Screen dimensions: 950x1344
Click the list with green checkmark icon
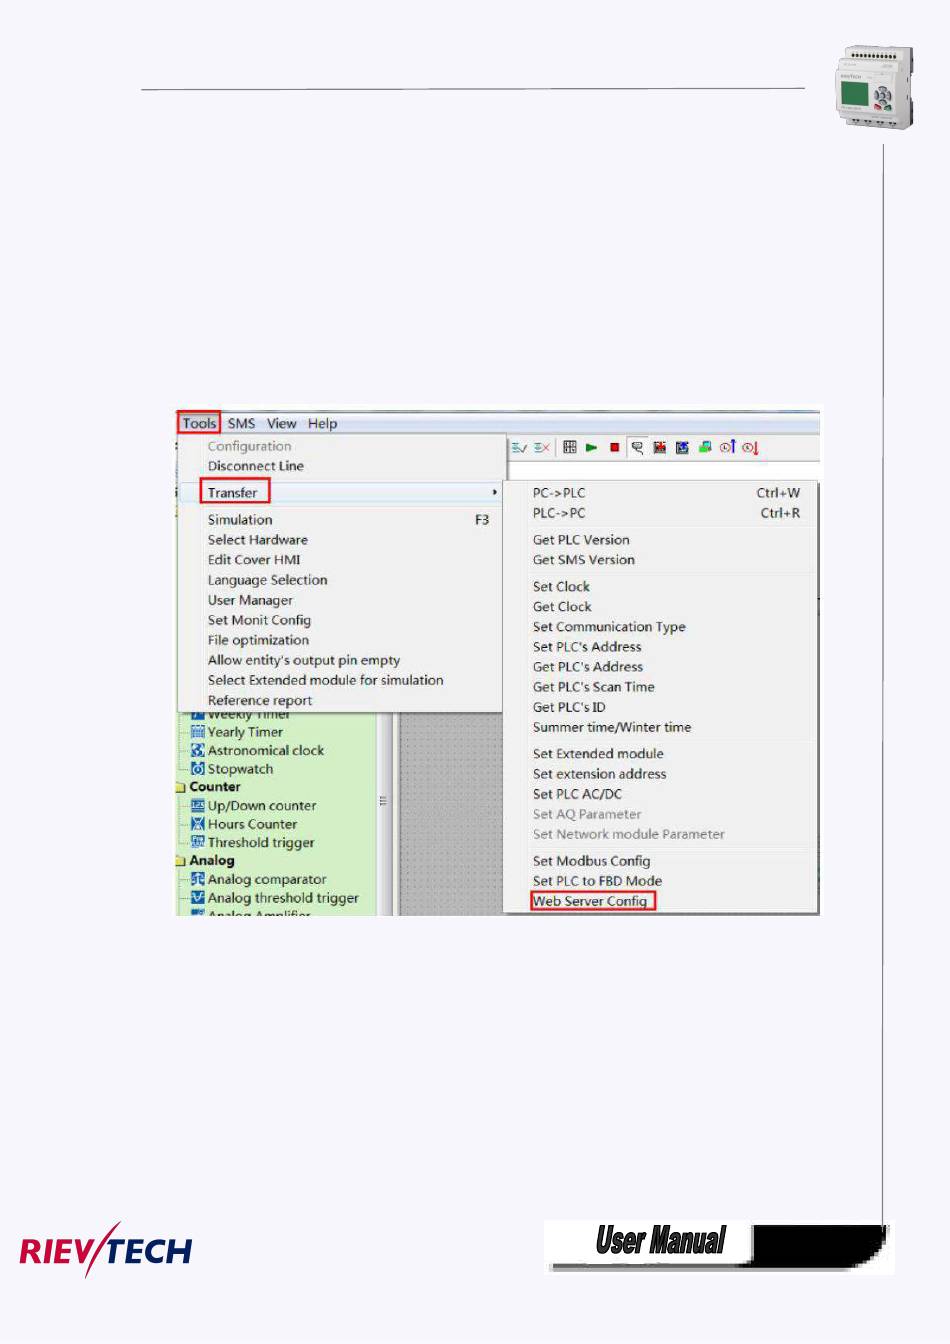pos(519,447)
